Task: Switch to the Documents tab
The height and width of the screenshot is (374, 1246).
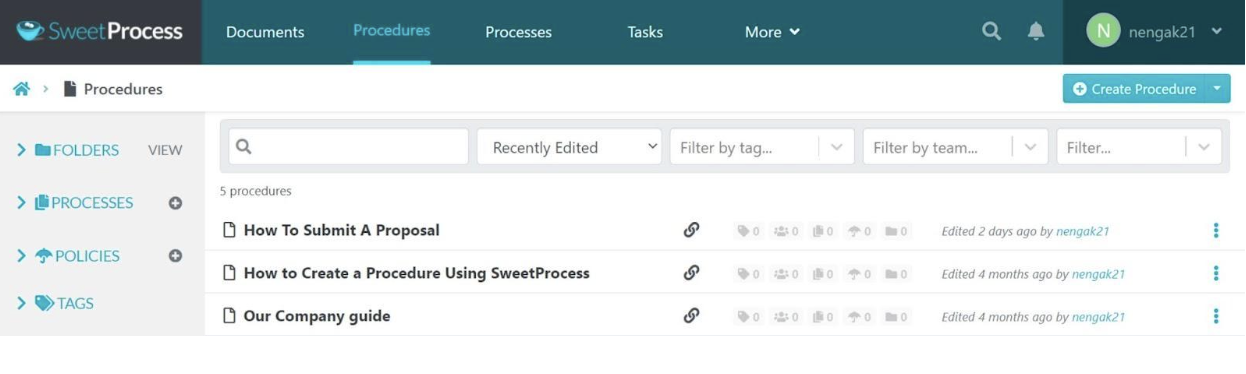Action: click(x=265, y=32)
